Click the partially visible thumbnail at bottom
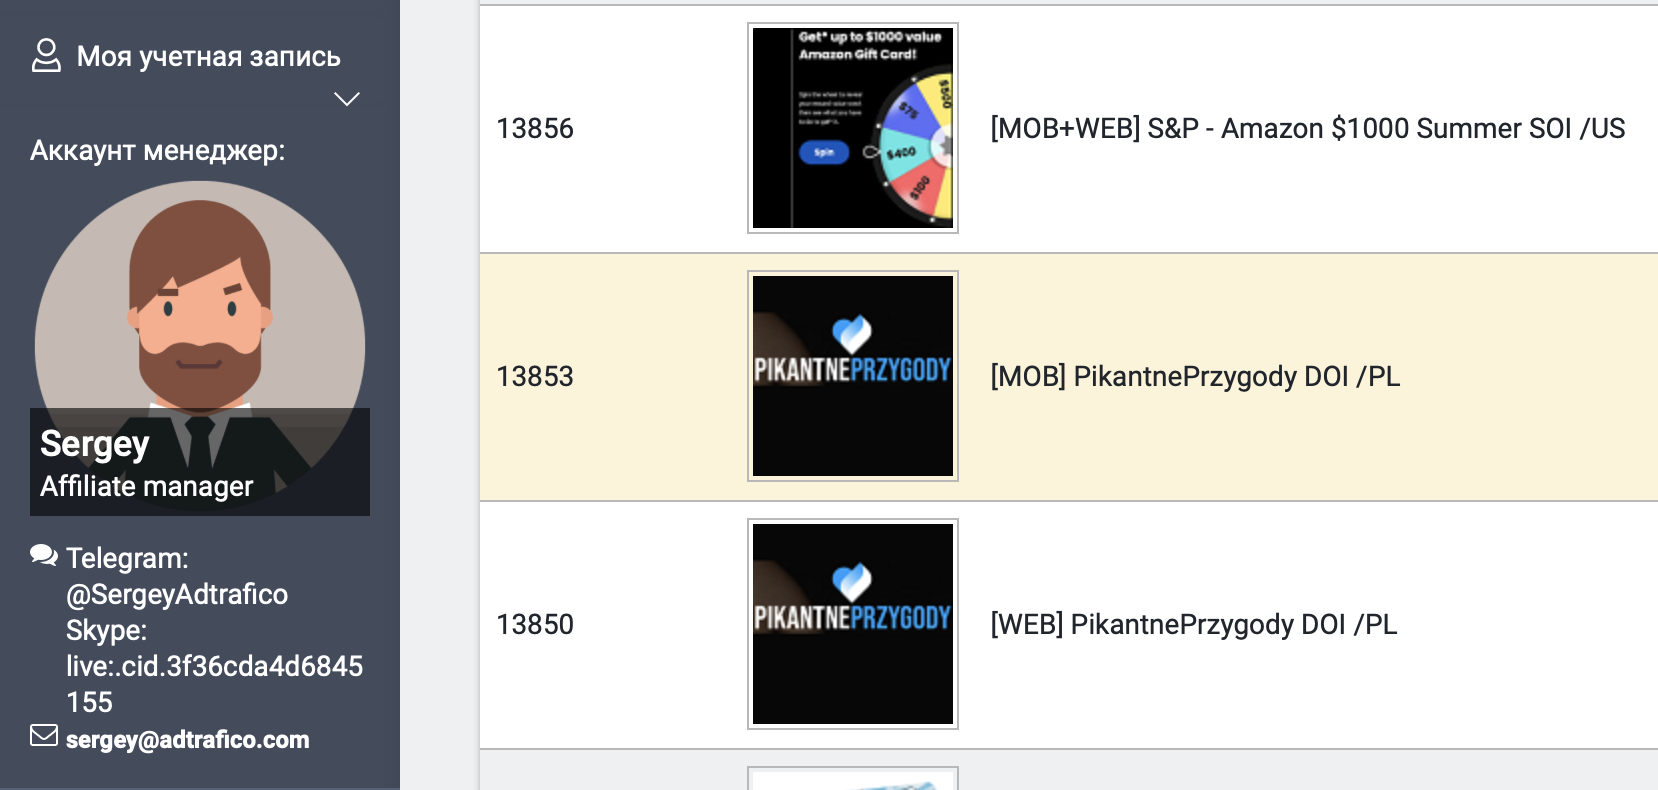Viewport: 1658px width, 790px height. tap(853, 778)
